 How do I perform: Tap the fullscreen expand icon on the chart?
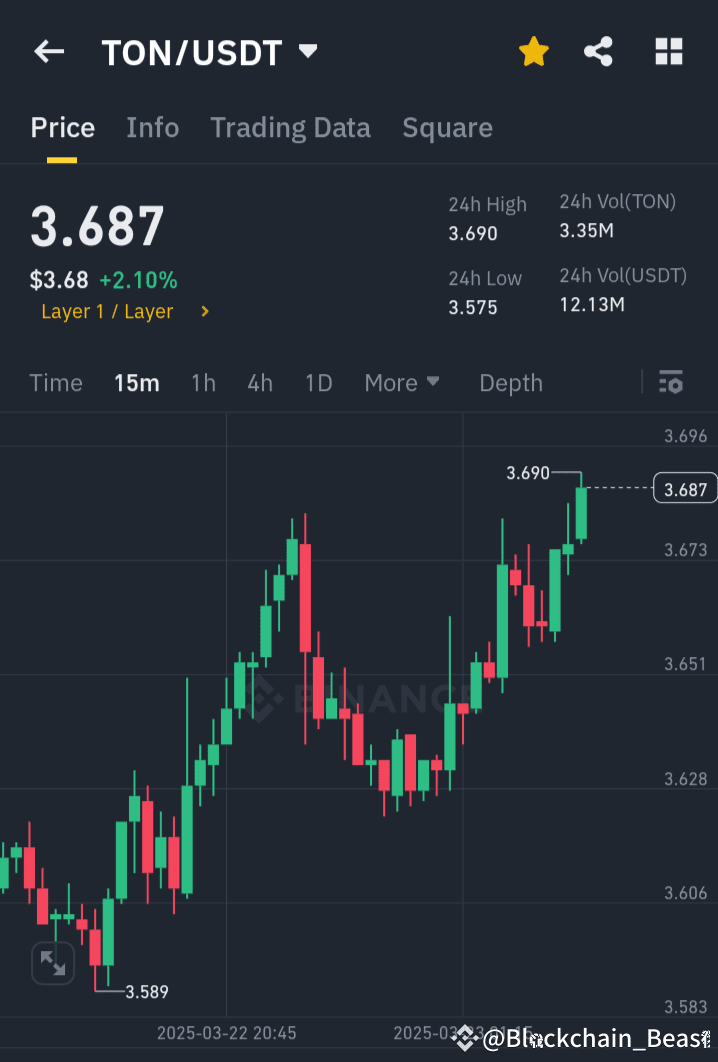(52, 963)
